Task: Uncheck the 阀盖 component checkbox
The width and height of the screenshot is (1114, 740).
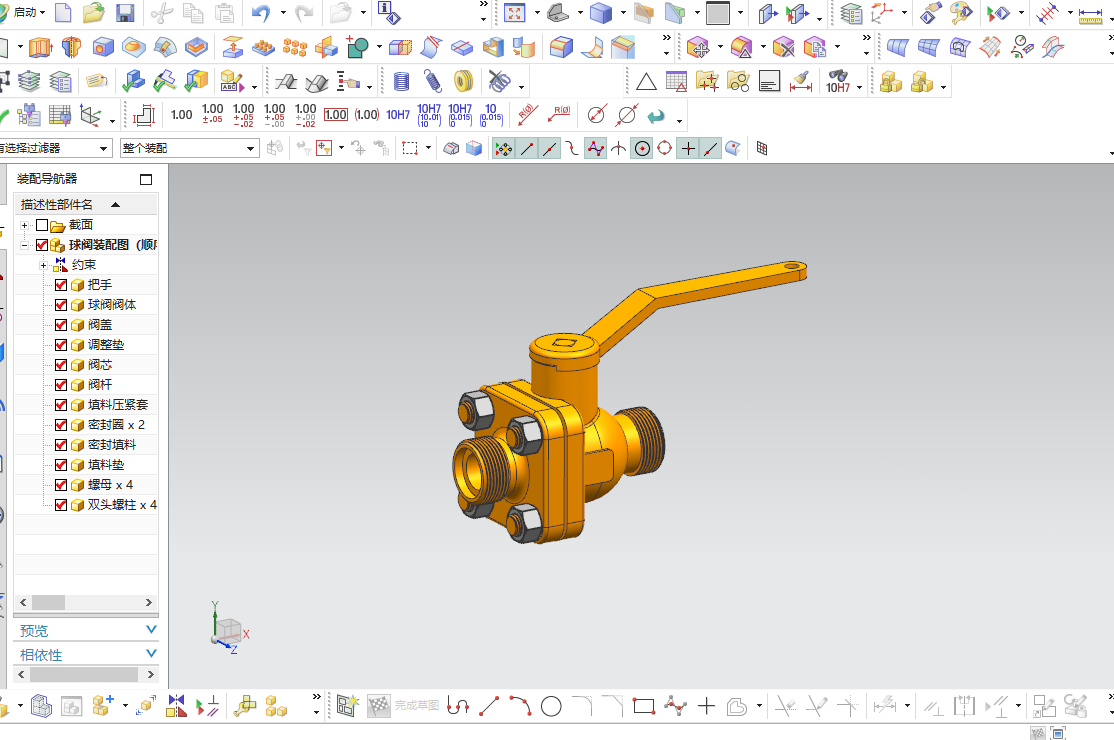Action: point(61,325)
